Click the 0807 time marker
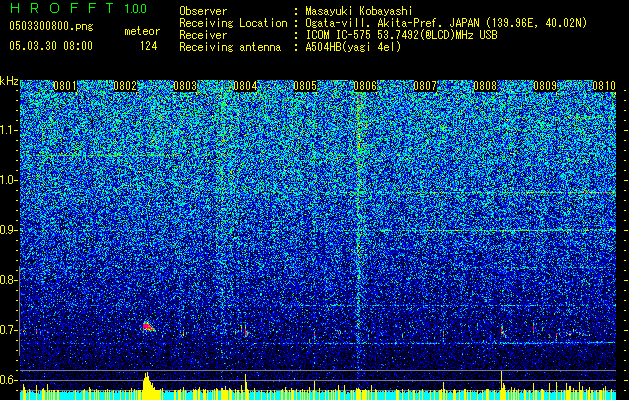The image size is (629, 400). (425, 86)
